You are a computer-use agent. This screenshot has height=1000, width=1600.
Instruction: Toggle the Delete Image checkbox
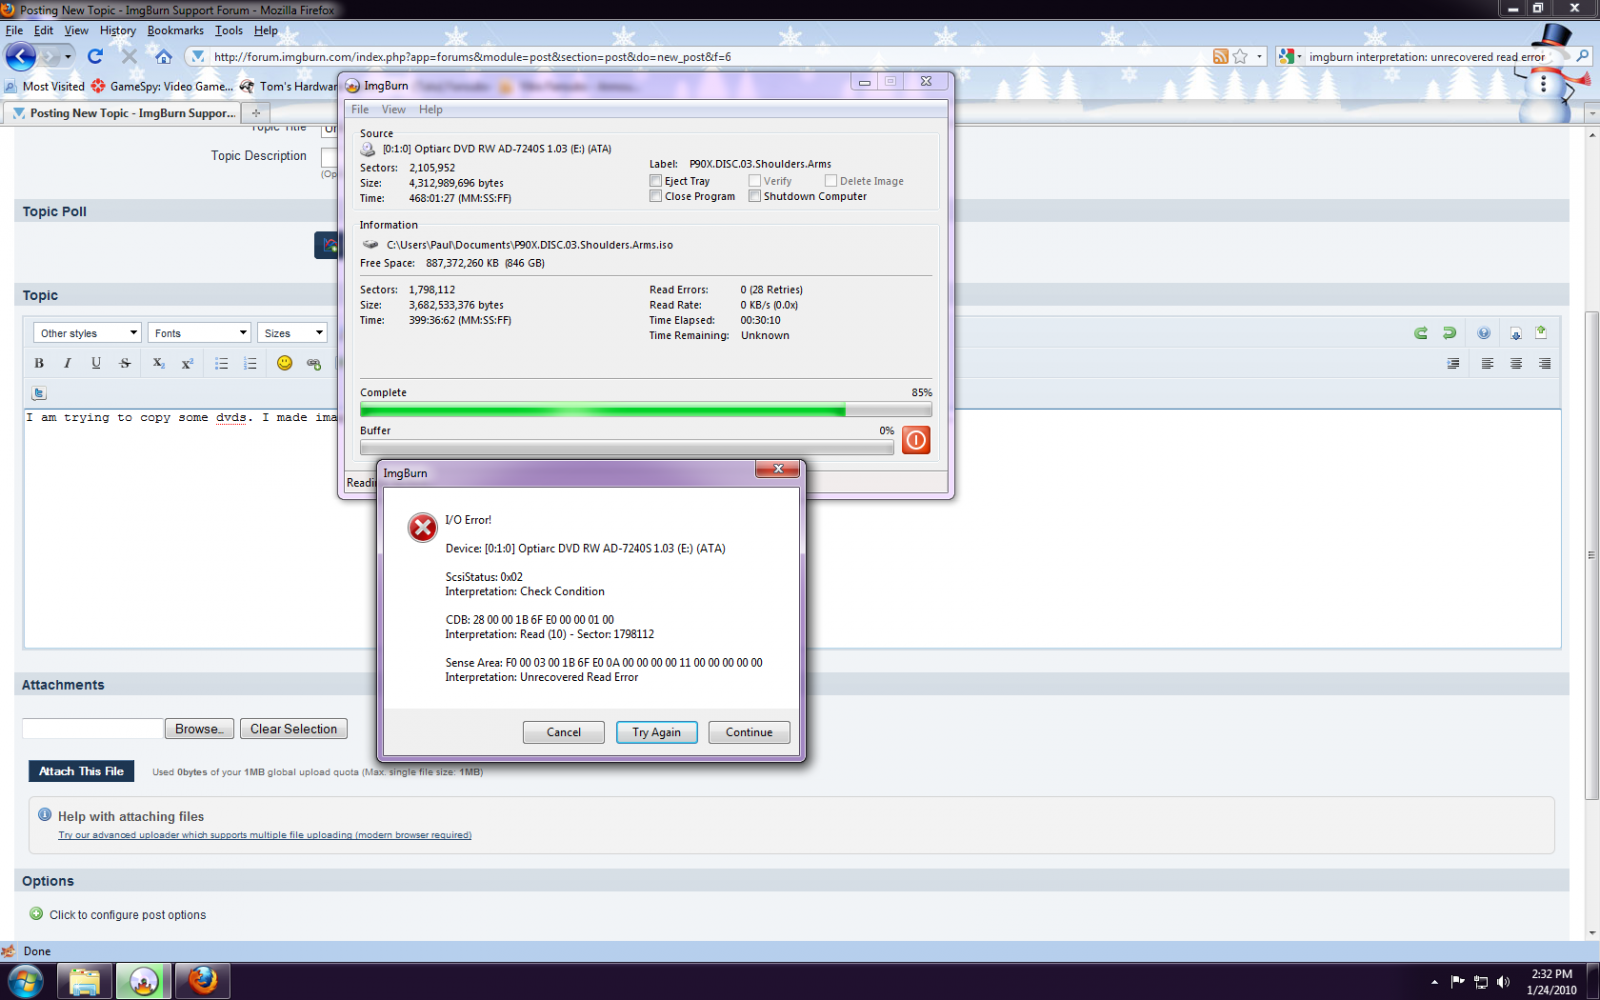pyautogui.click(x=830, y=181)
